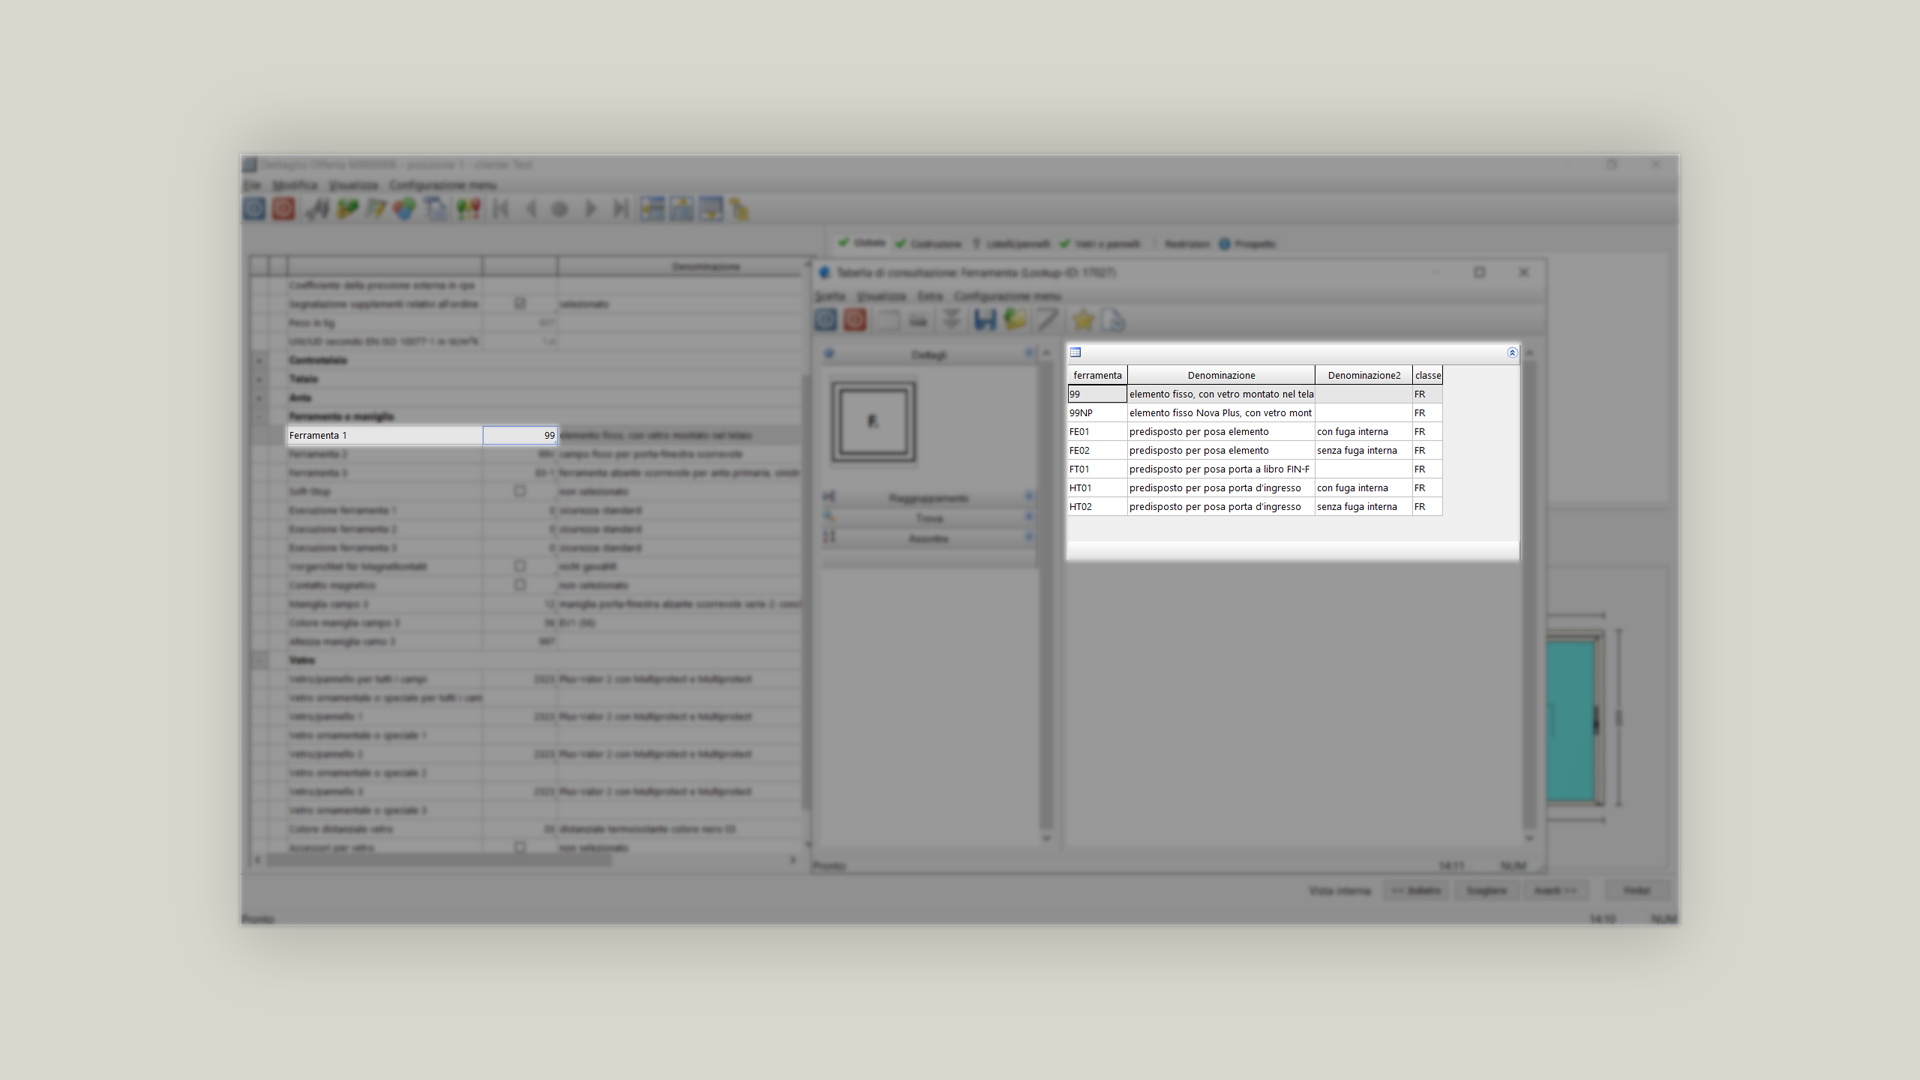Click the 'Avanti >>' button
The image size is (1920, 1080).
(x=1556, y=890)
